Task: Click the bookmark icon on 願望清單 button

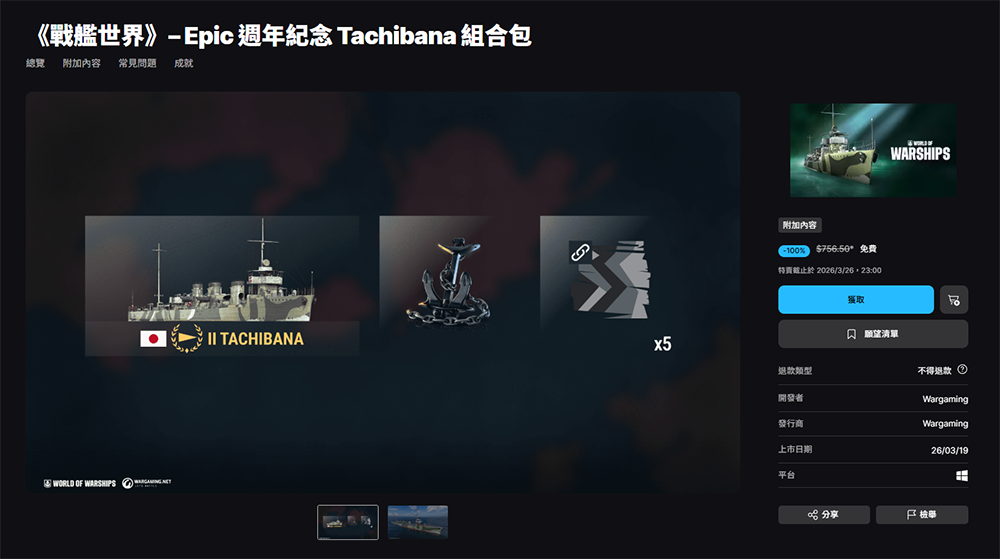Action: [x=851, y=334]
